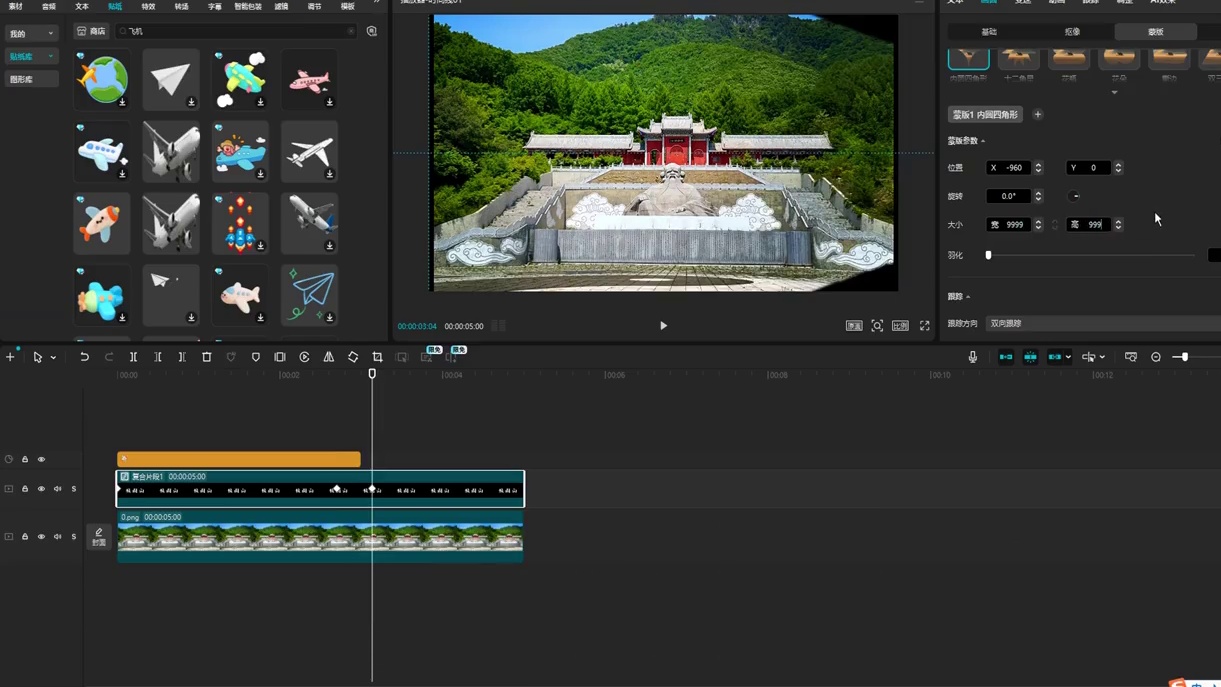Collapse the 蒙版参数 section
The width and height of the screenshot is (1221, 687).
[x=983, y=141]
